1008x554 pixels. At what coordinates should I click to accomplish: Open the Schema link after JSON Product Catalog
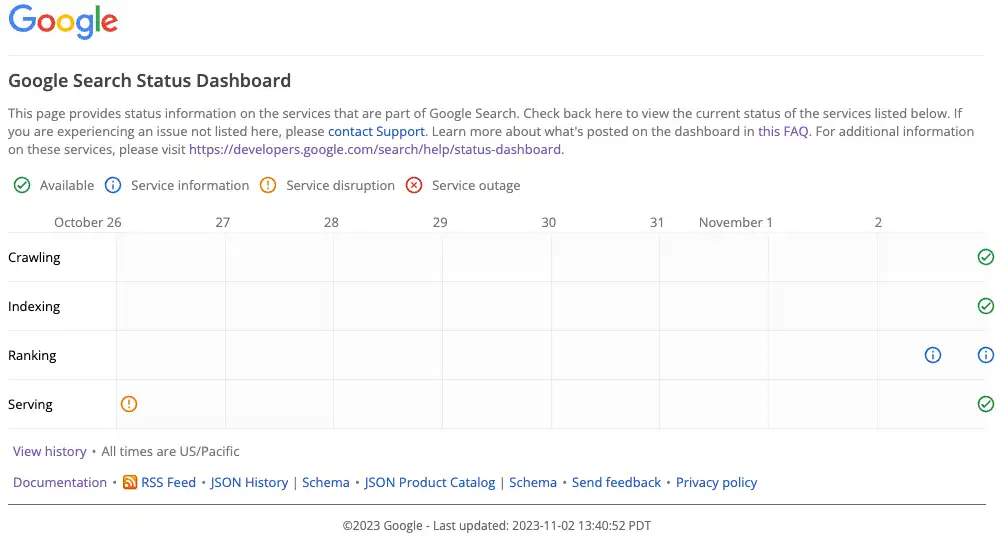tap(533, 483)
